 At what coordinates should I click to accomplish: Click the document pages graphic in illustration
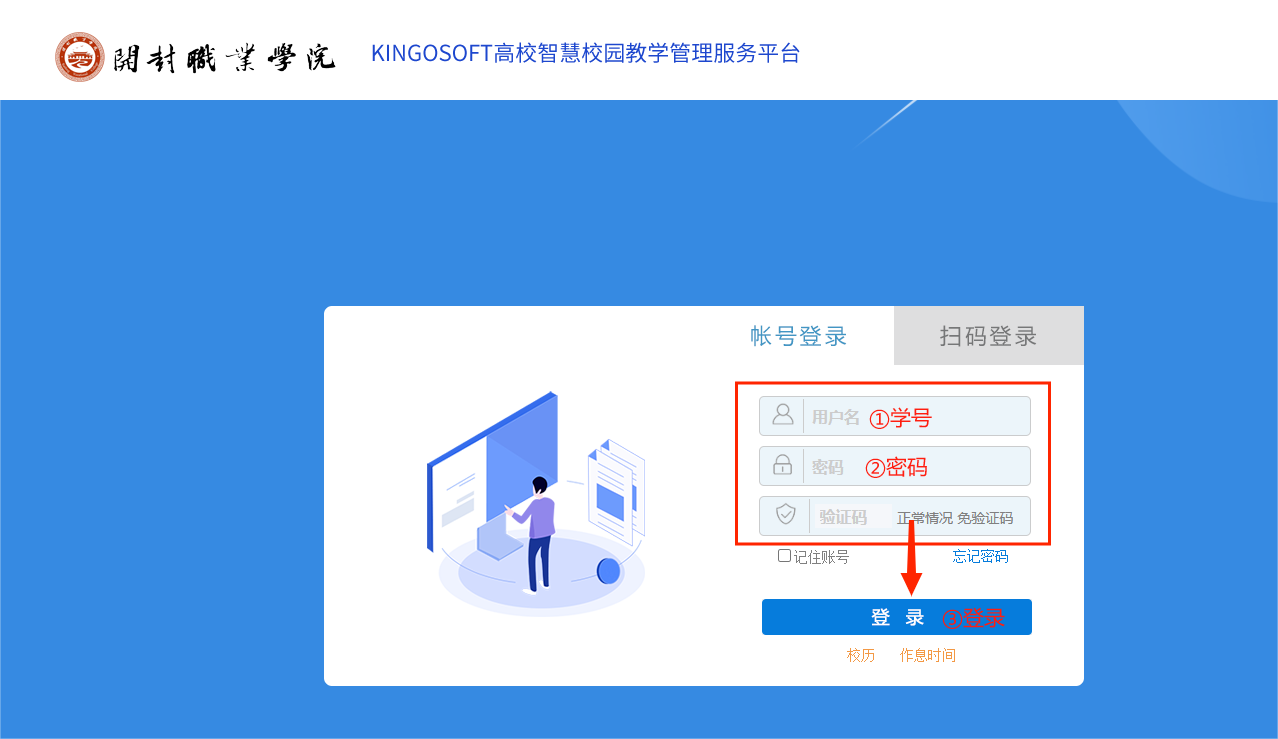coord(616,493)
